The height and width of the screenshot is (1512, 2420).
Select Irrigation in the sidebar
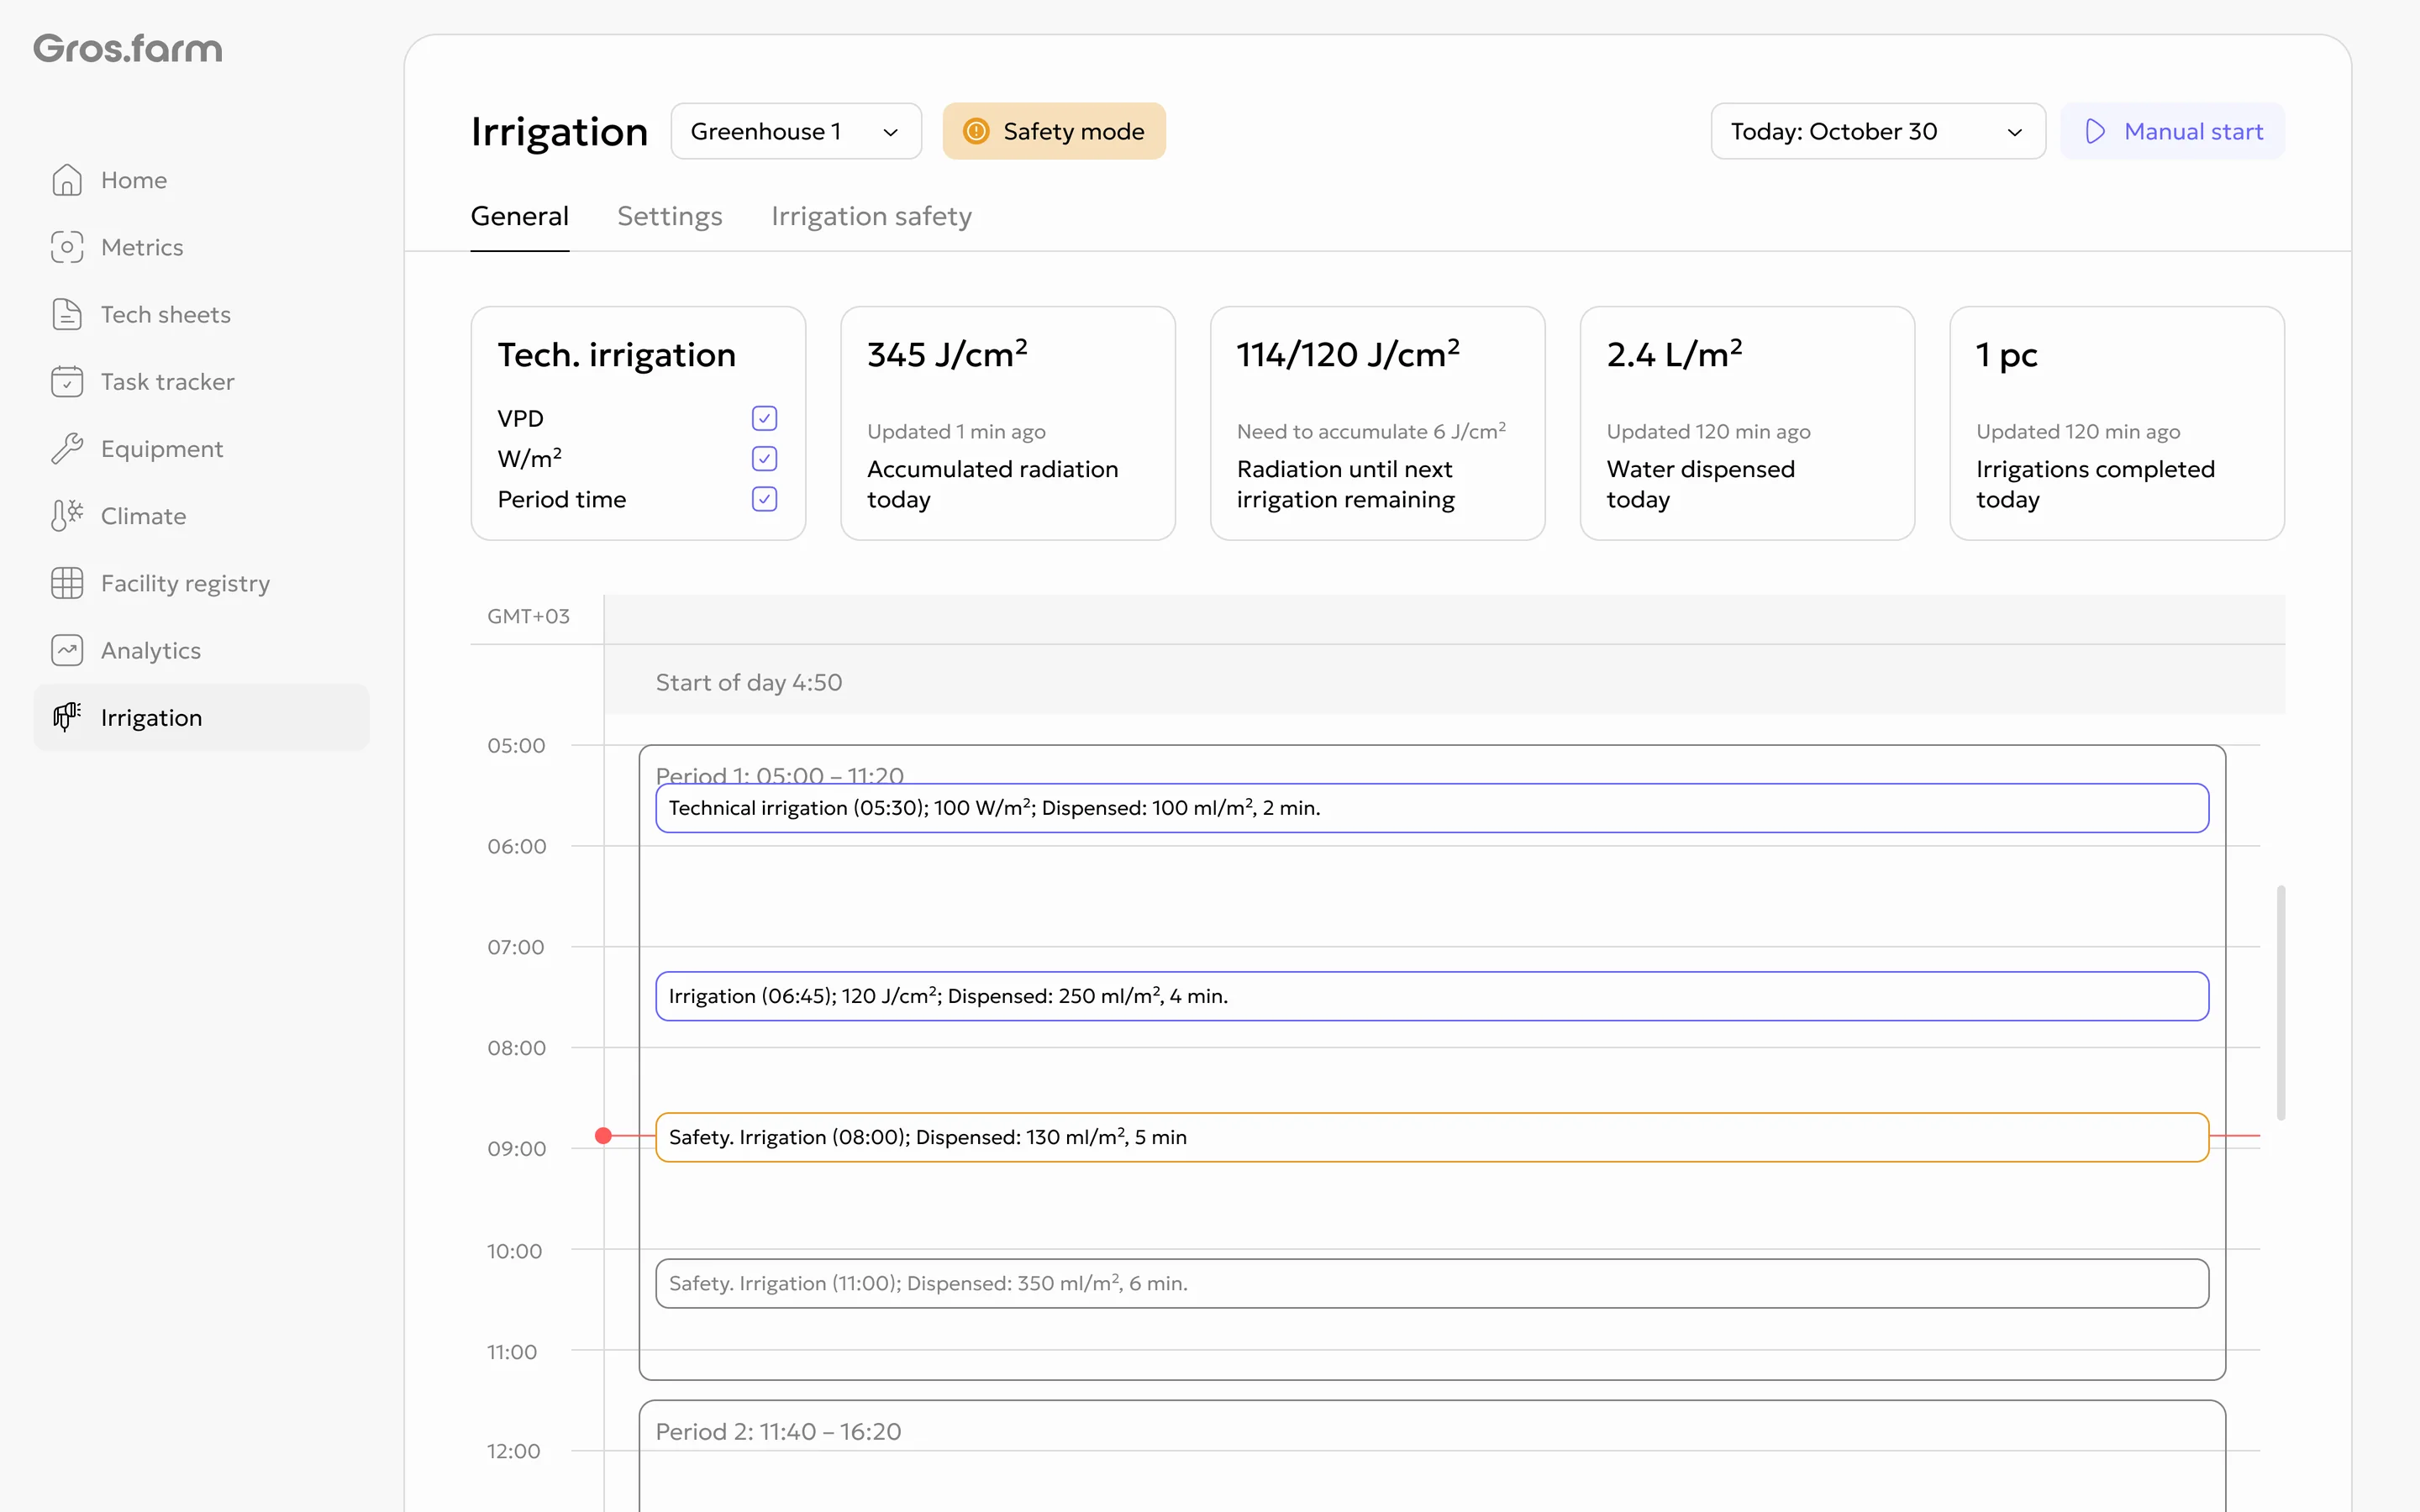coord(201,717)
